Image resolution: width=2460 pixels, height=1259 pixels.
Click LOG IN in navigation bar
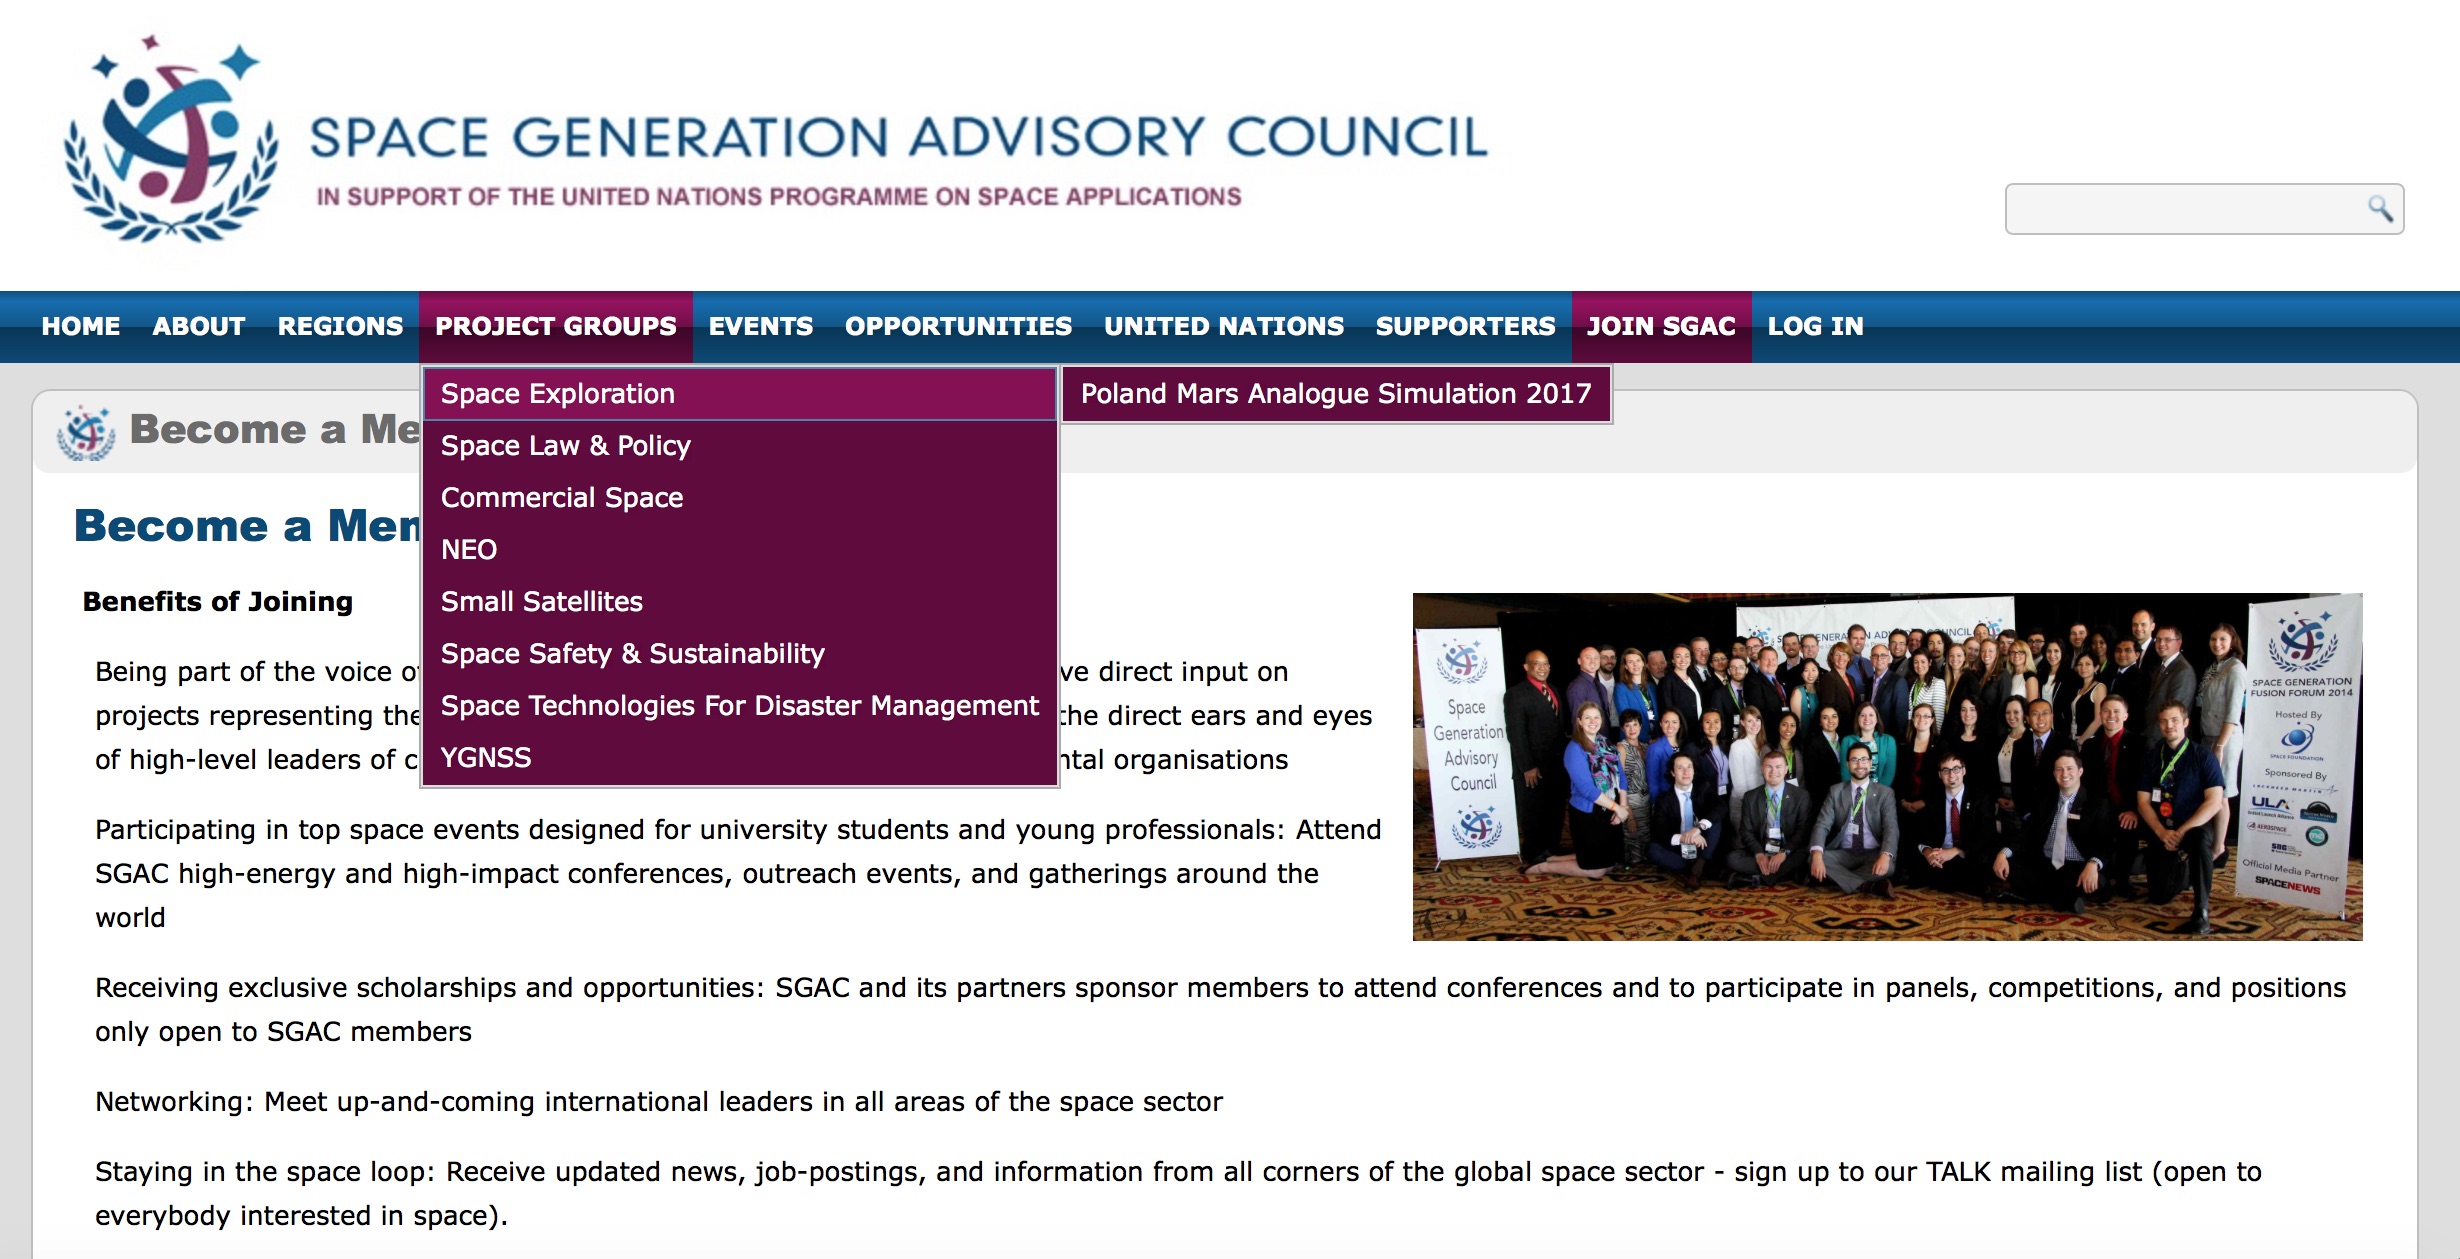(x=1816, y=326)
